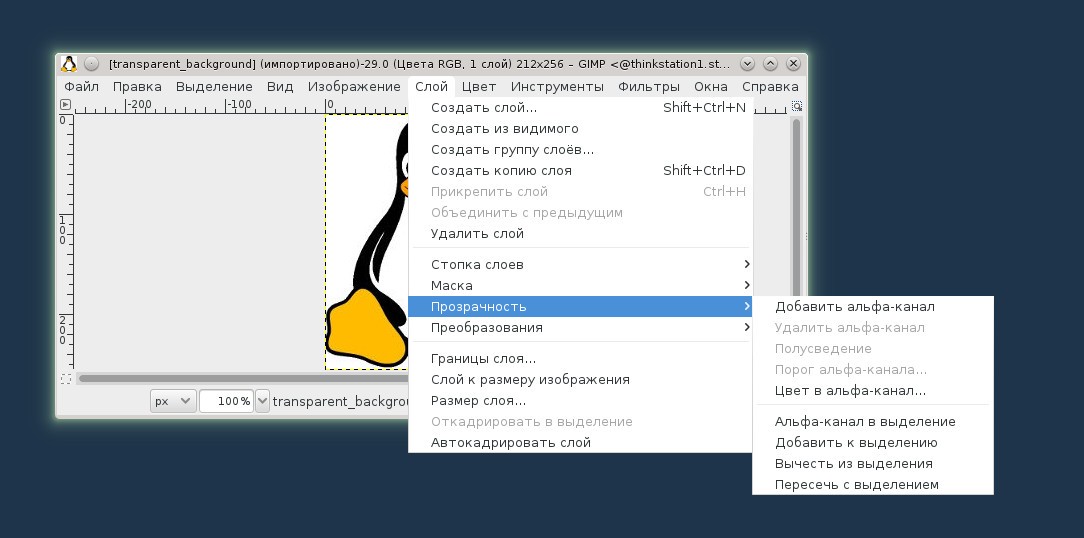Close the open Слой menu
Viewport: 1084px width, 538px height.
click(x=431, y=86)
